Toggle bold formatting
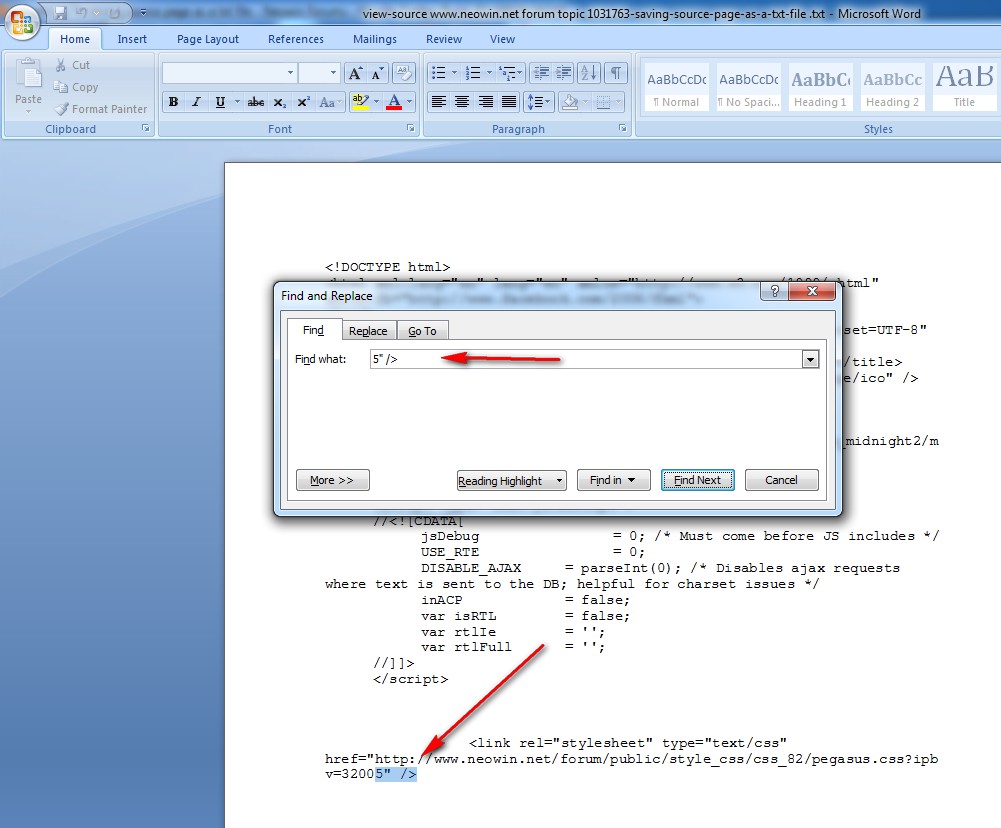The width and height of the screenshot is (1001, 828). point(173,102)
